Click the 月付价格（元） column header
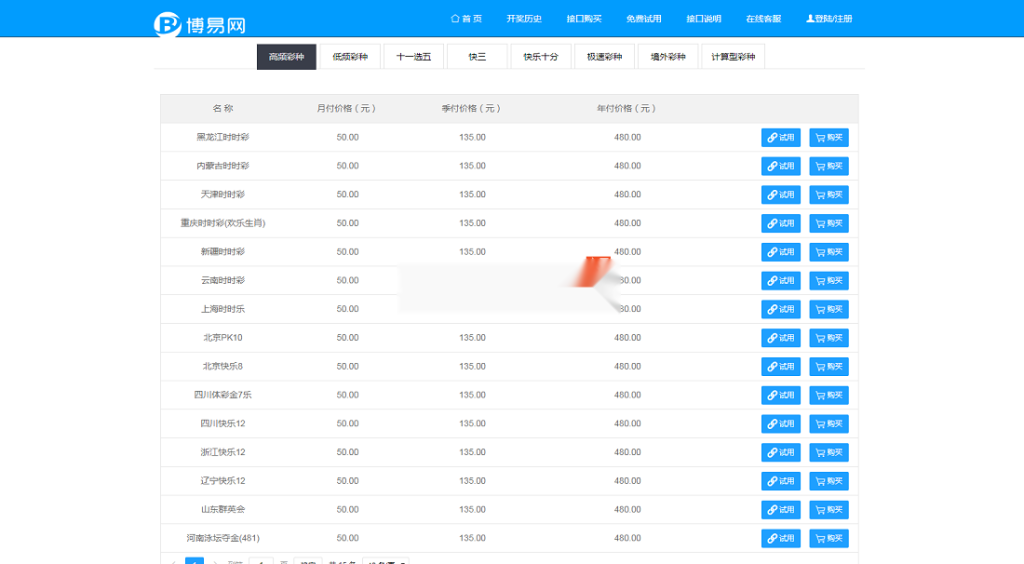The height and width of the screenshot is (564, 1024). (x=346, y=108)
